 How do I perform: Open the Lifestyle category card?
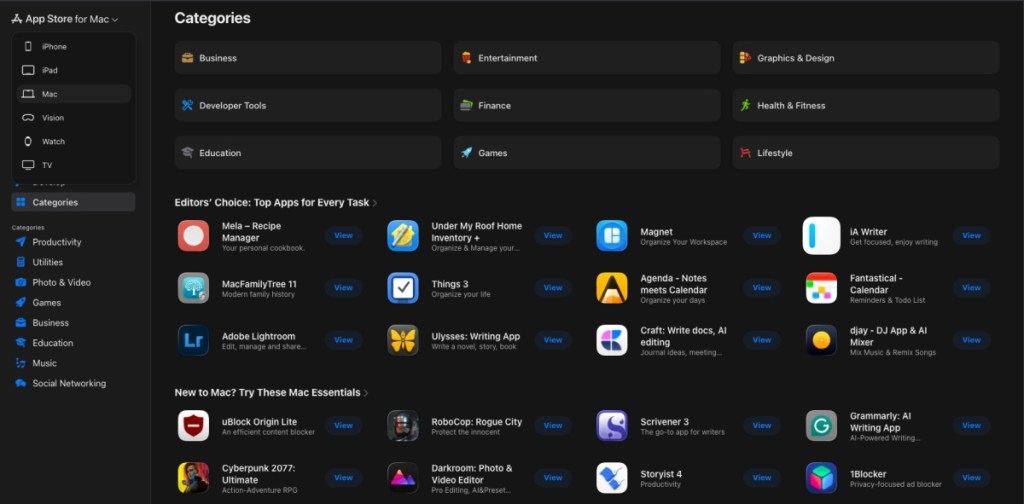[865, 153]
